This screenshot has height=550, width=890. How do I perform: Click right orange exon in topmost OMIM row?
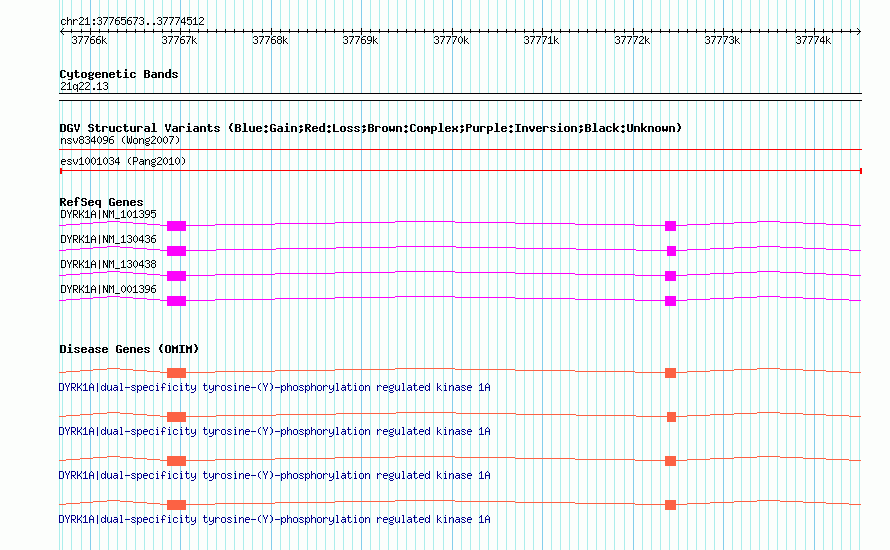(x=670, y=373)
